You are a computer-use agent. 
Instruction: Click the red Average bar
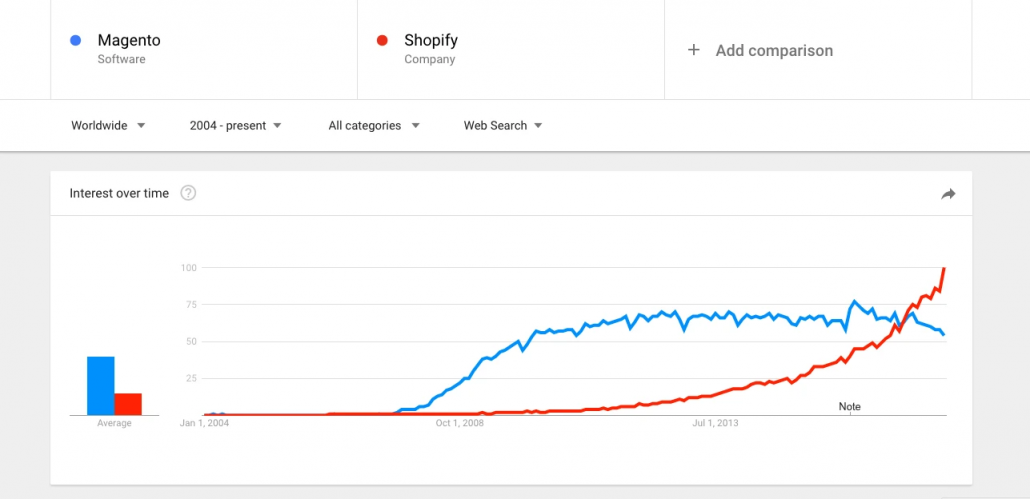[x=127, y=403]
